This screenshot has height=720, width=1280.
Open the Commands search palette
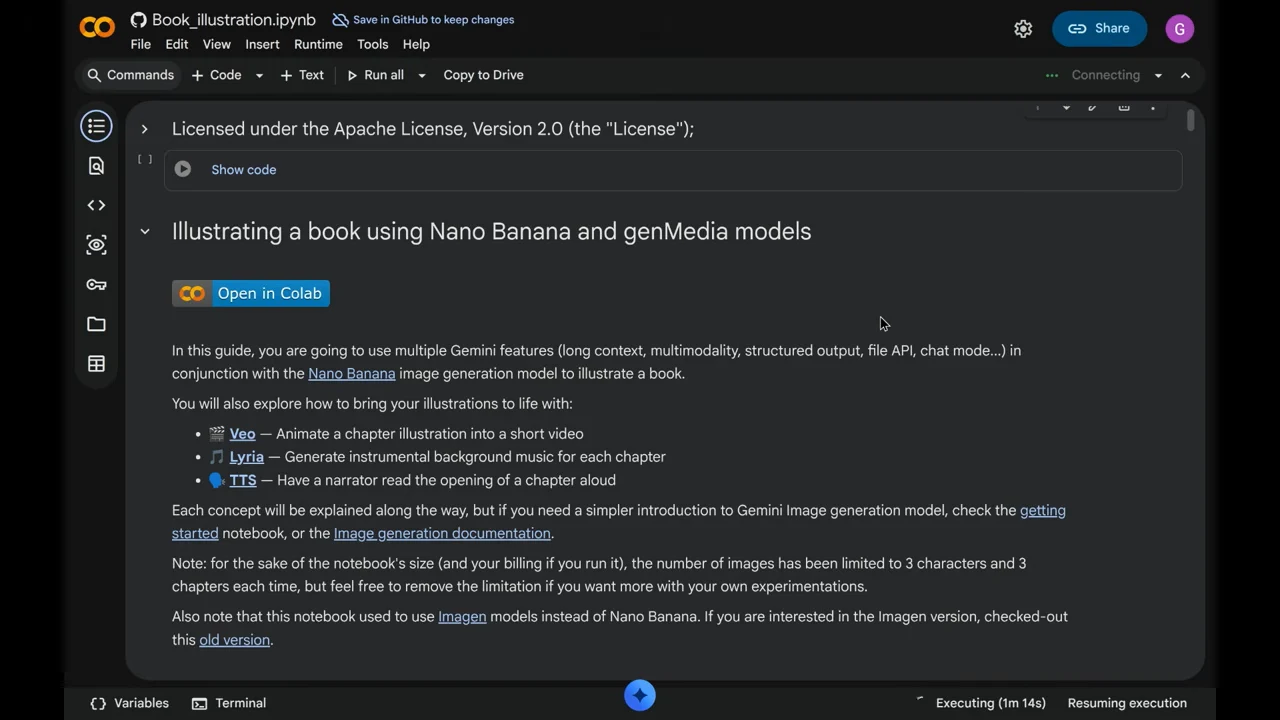130,75
